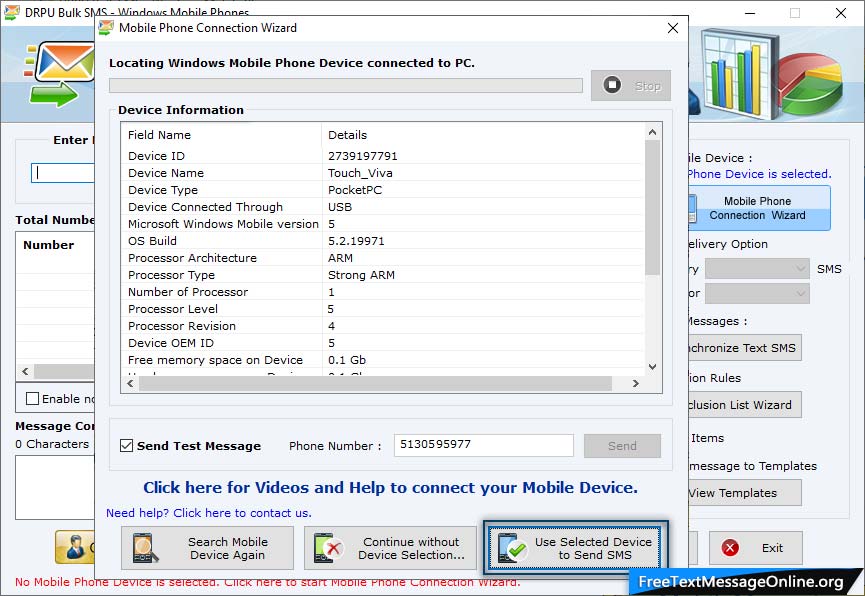Click the bar chart graphic in header
This screenshot has height=596, width=865.
coord(739,74)
